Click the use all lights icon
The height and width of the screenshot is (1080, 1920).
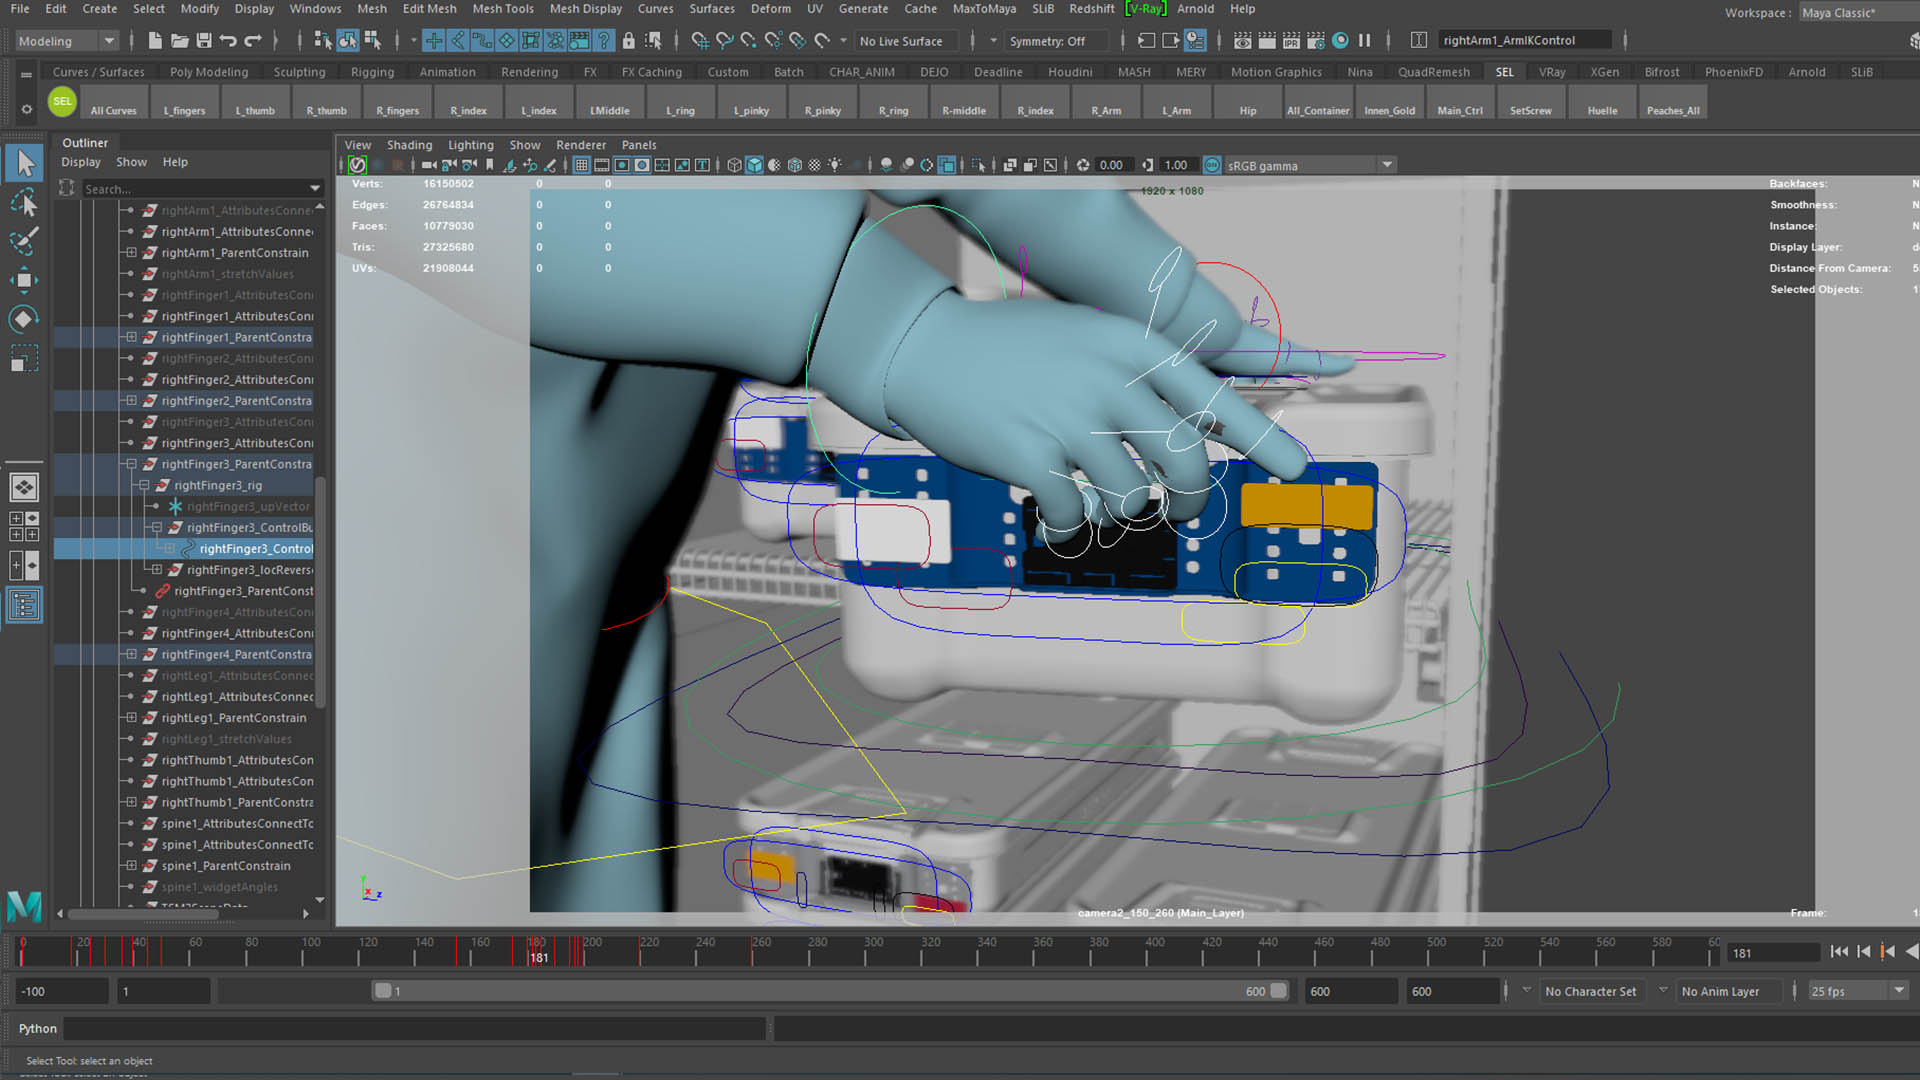coord(834,165)
